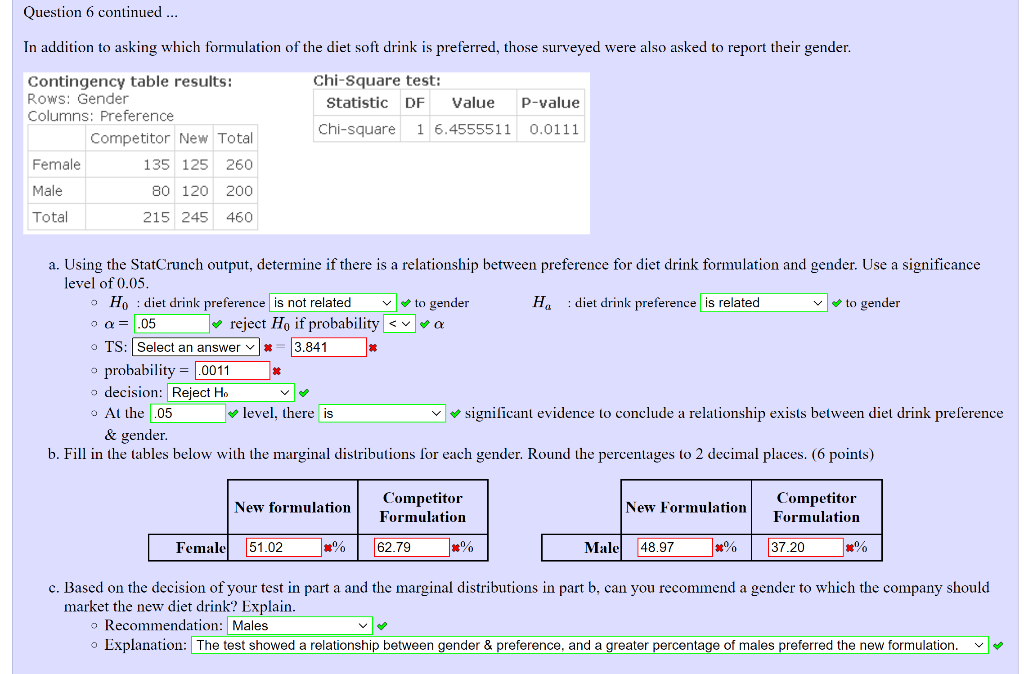Click the probability field showing .0011

click(x=232, y=370)
